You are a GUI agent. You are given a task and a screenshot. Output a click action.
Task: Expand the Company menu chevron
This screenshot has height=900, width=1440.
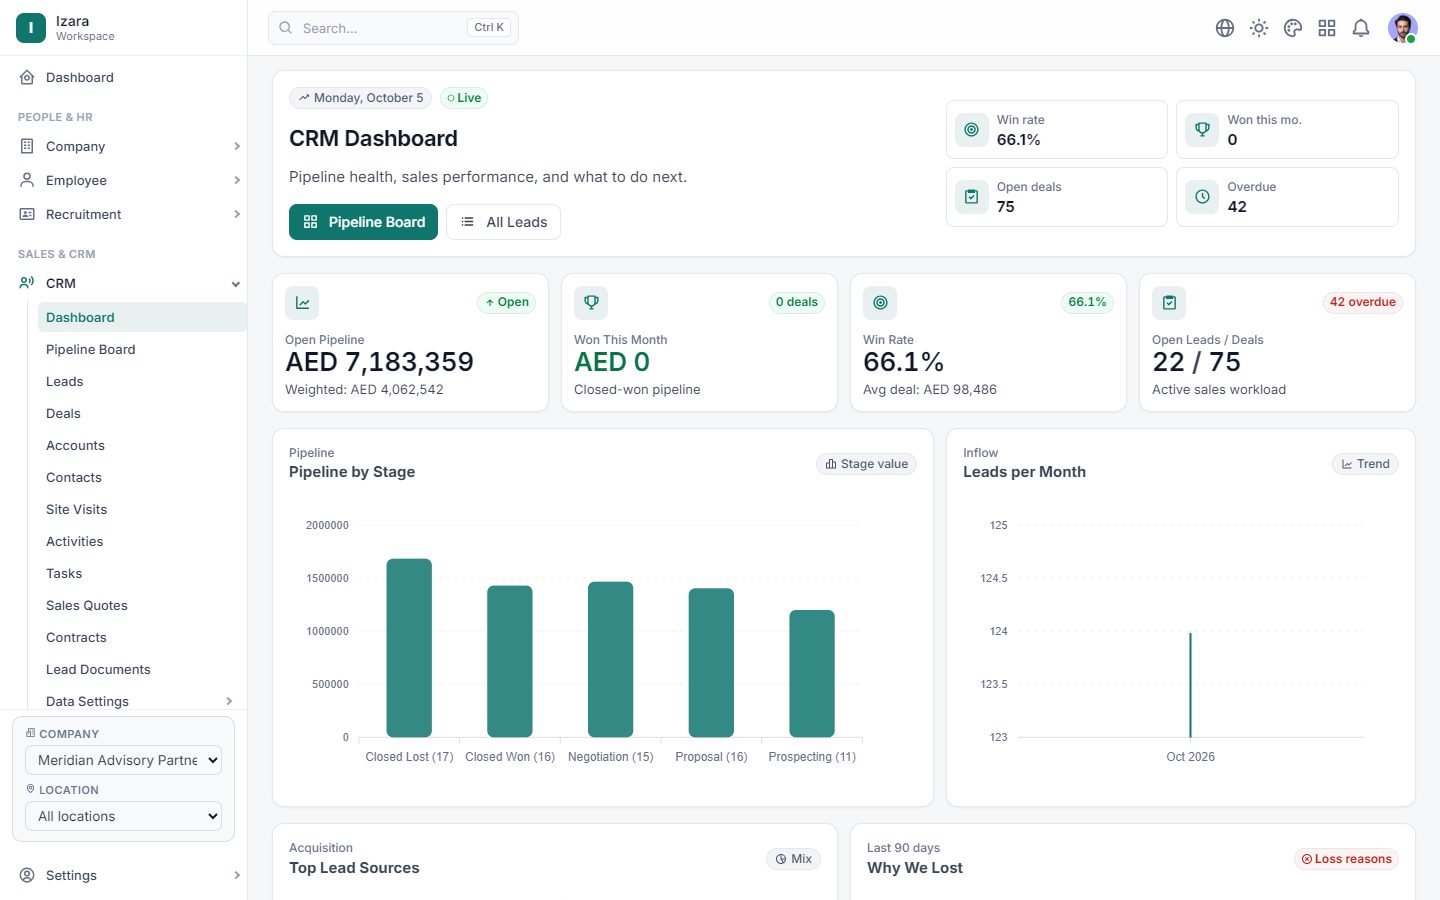(x=237, y=146)
